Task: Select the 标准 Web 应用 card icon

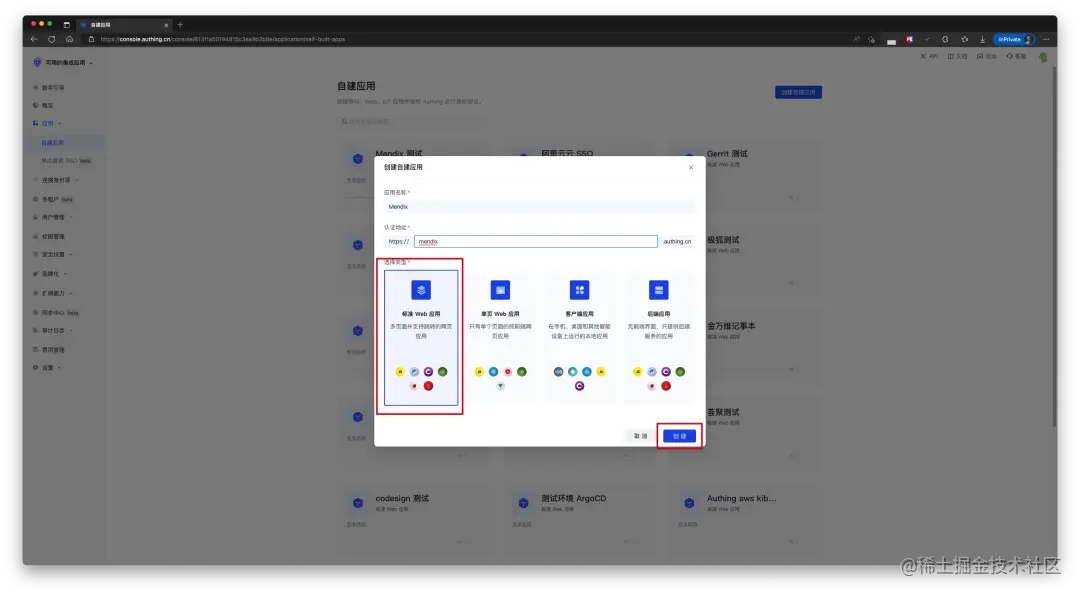Action: (x=421, y=290)
